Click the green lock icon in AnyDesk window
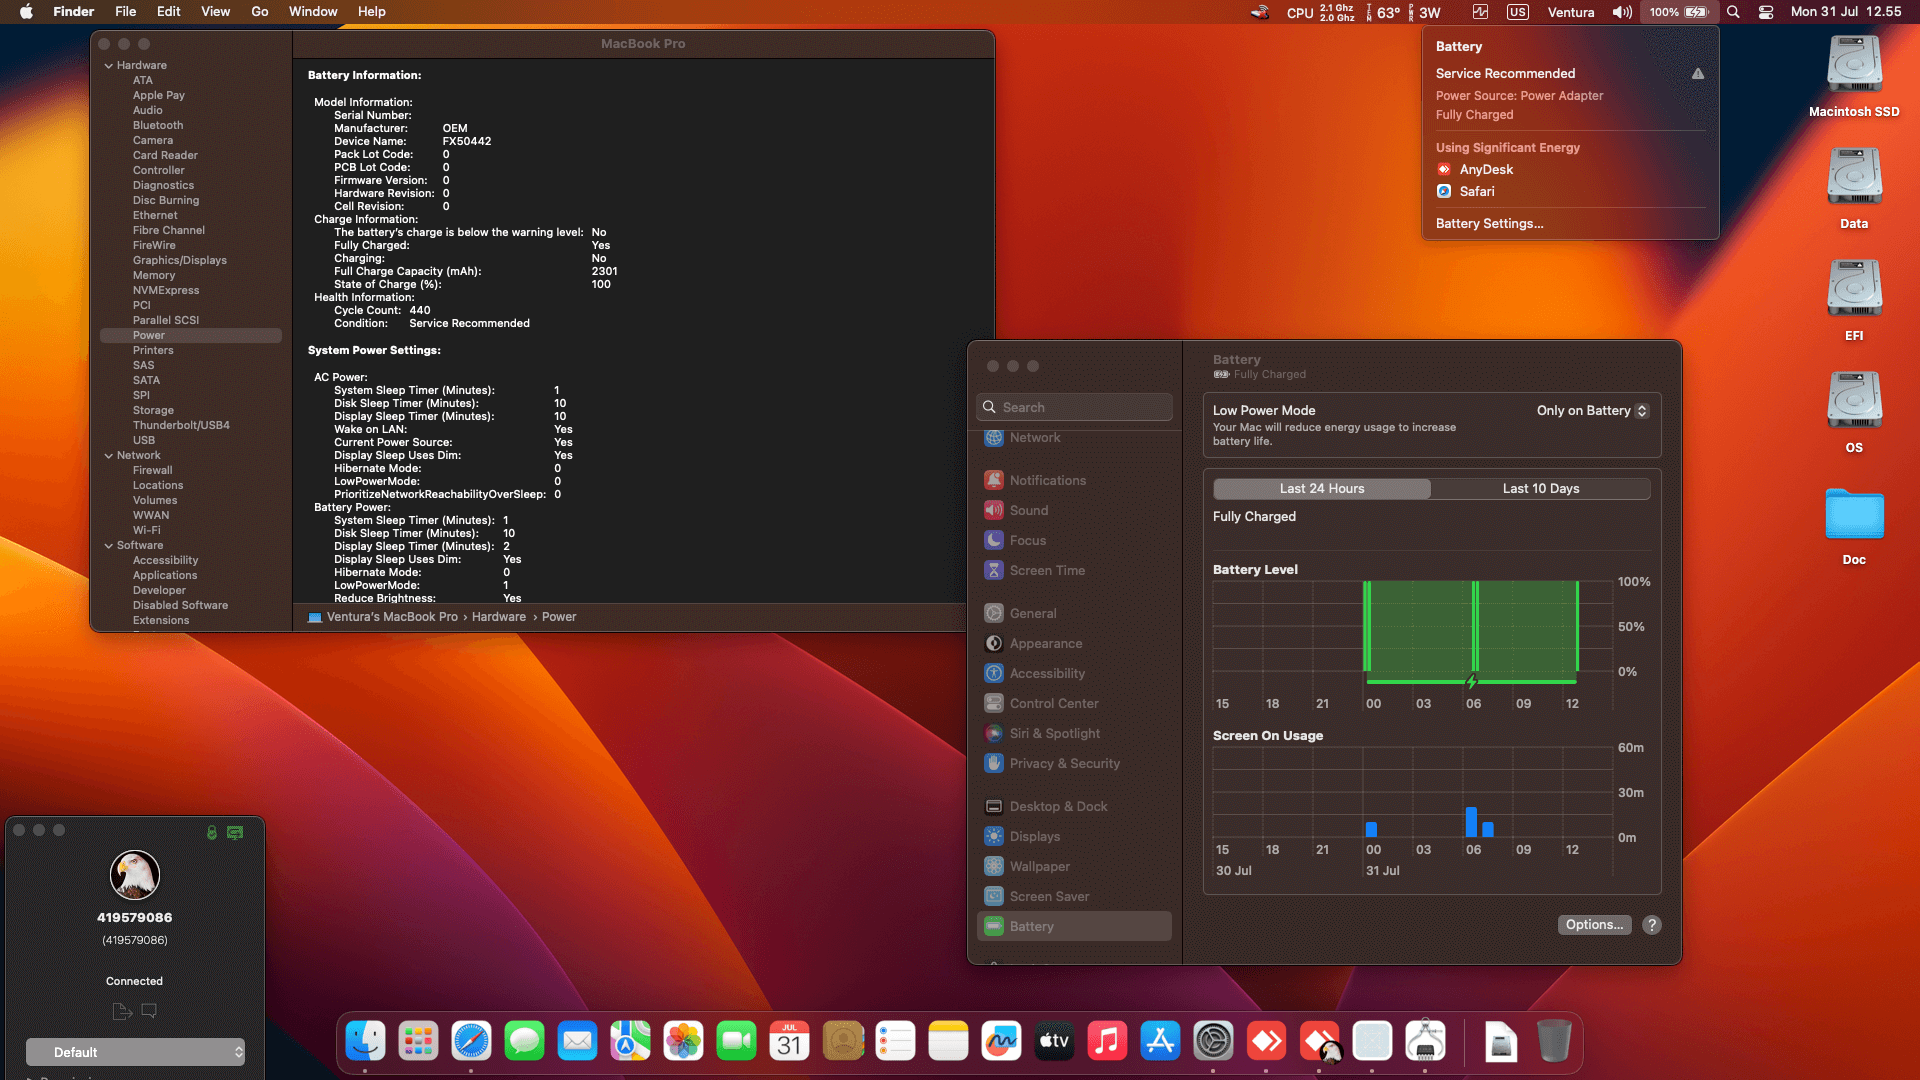Image resolution: width=1920 pixels, height=1080 pixels. pyautogui.click(x=212, y=832)
